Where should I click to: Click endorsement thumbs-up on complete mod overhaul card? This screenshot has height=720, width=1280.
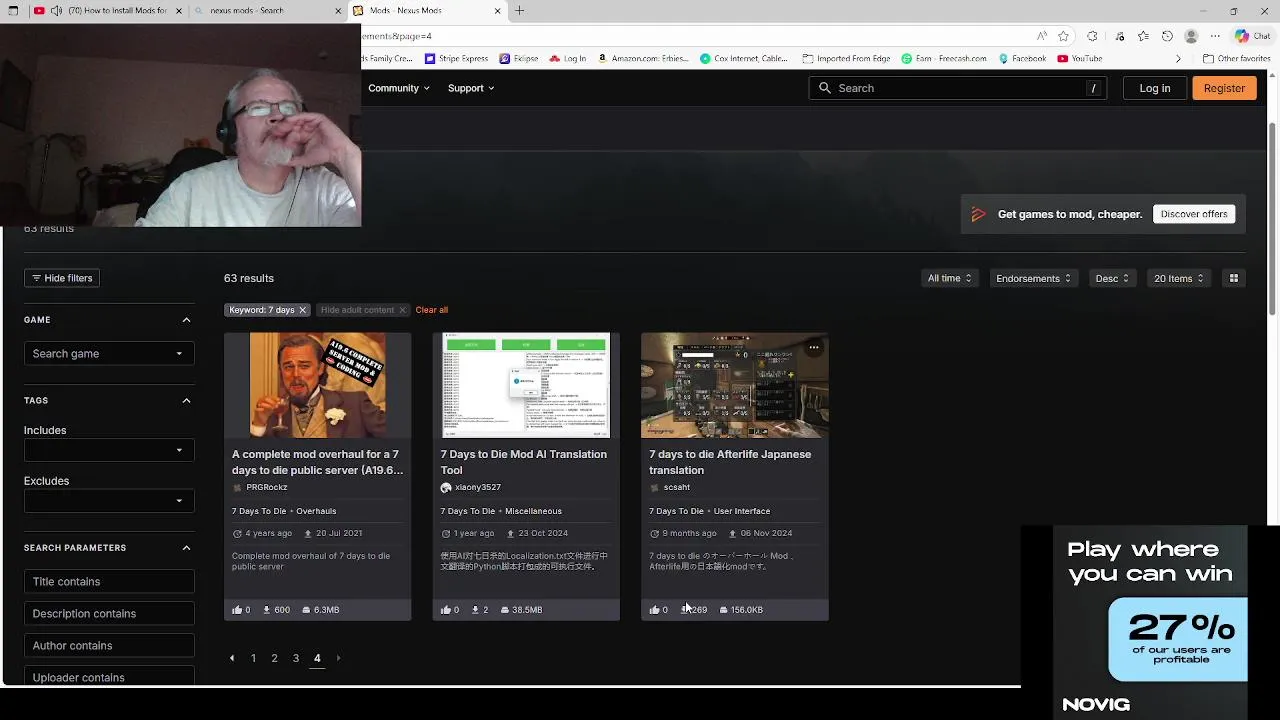pos(237,610)
